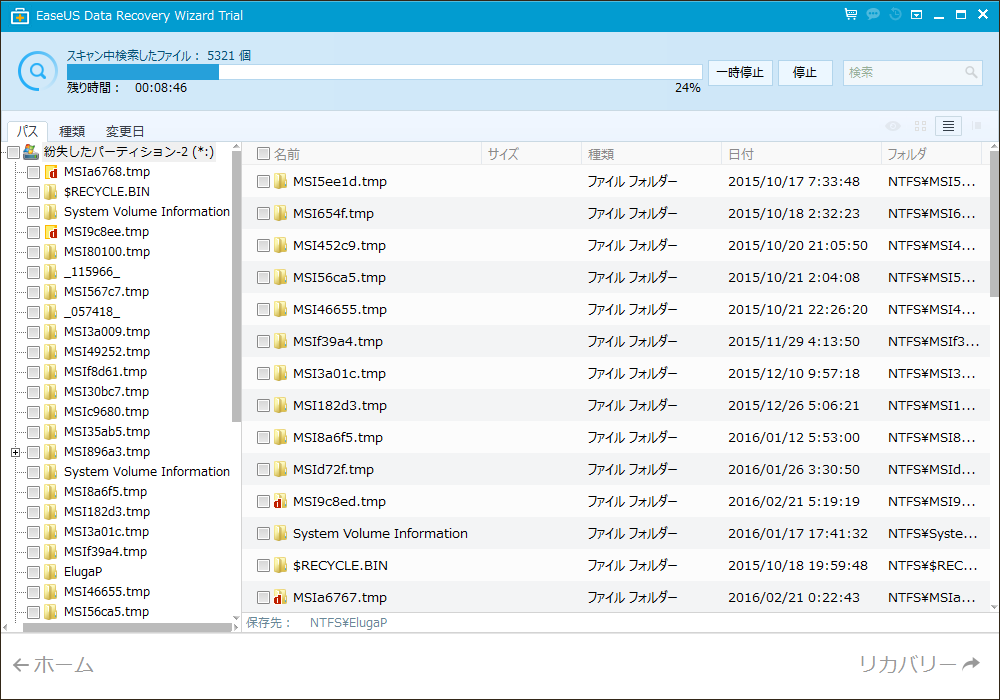Tick checkbox for lost partition root node
This screenshot has width=1000, height=700.
[13, 152]
